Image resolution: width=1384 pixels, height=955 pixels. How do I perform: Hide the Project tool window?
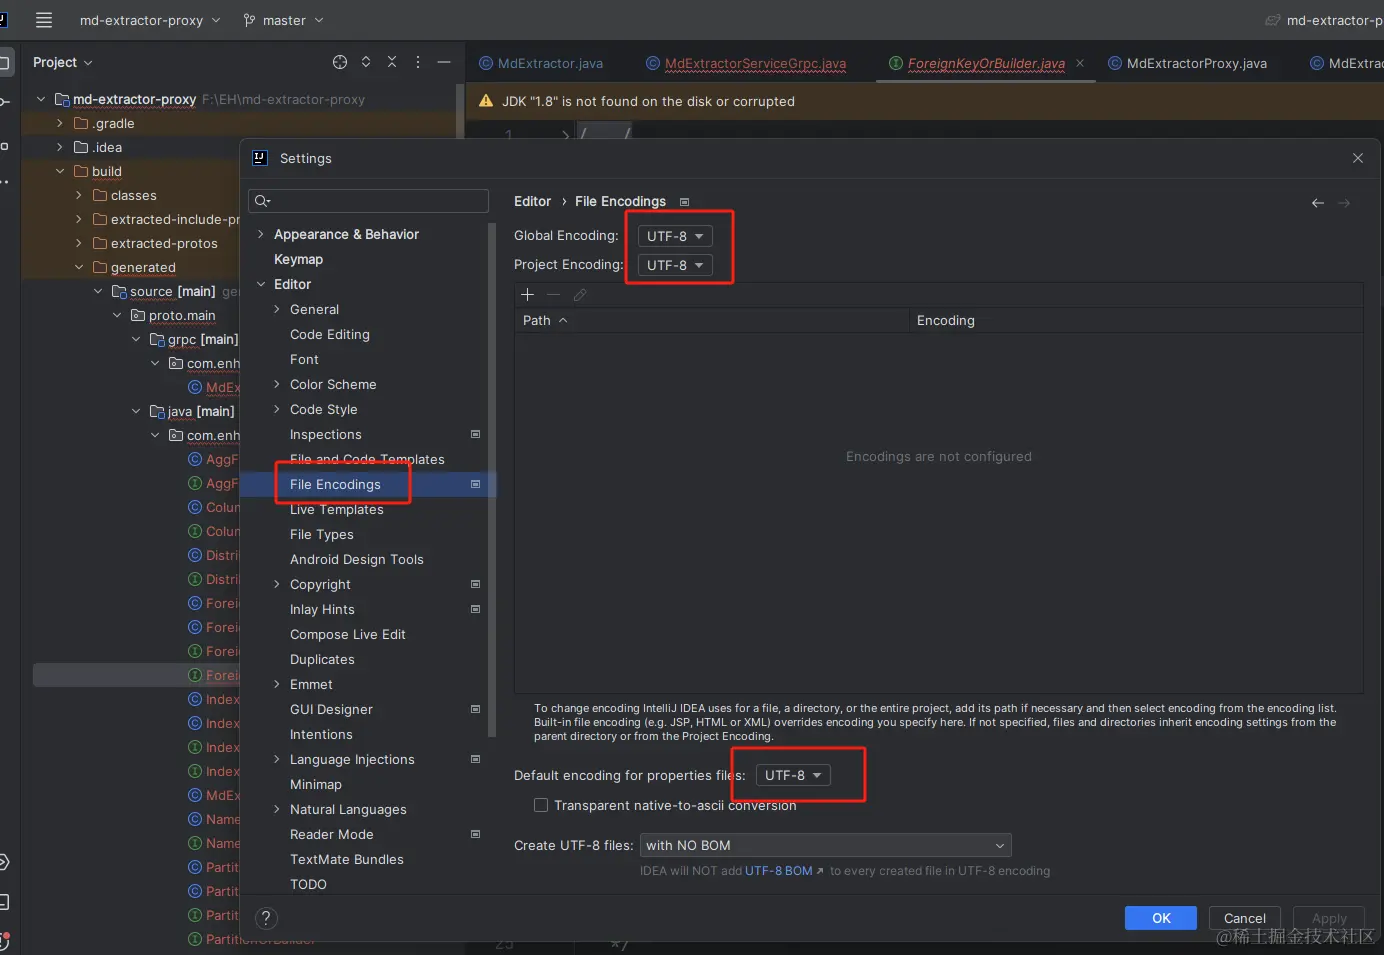(444, 62)
